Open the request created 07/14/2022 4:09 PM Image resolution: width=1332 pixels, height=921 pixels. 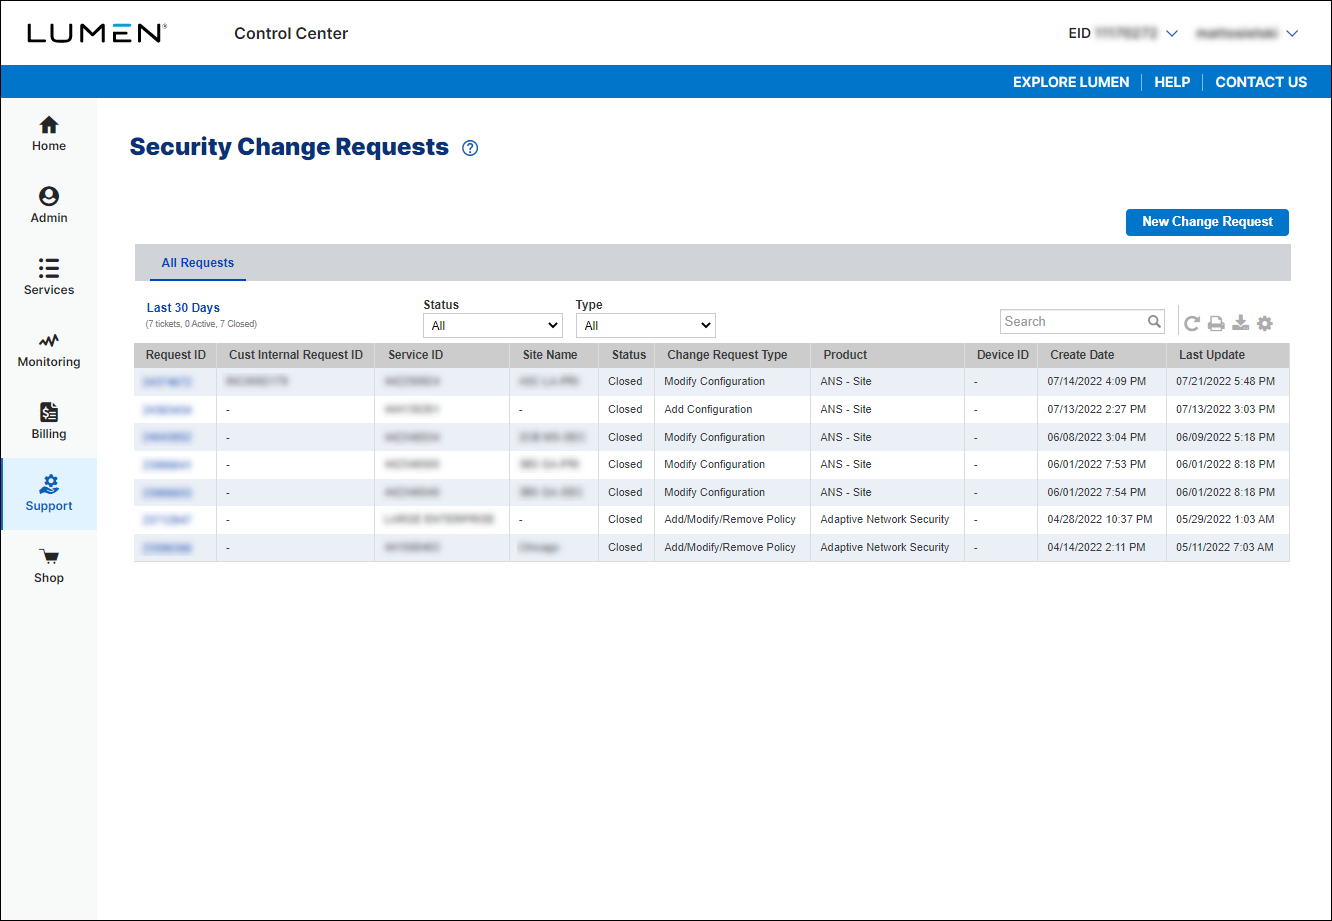point(167,382)
